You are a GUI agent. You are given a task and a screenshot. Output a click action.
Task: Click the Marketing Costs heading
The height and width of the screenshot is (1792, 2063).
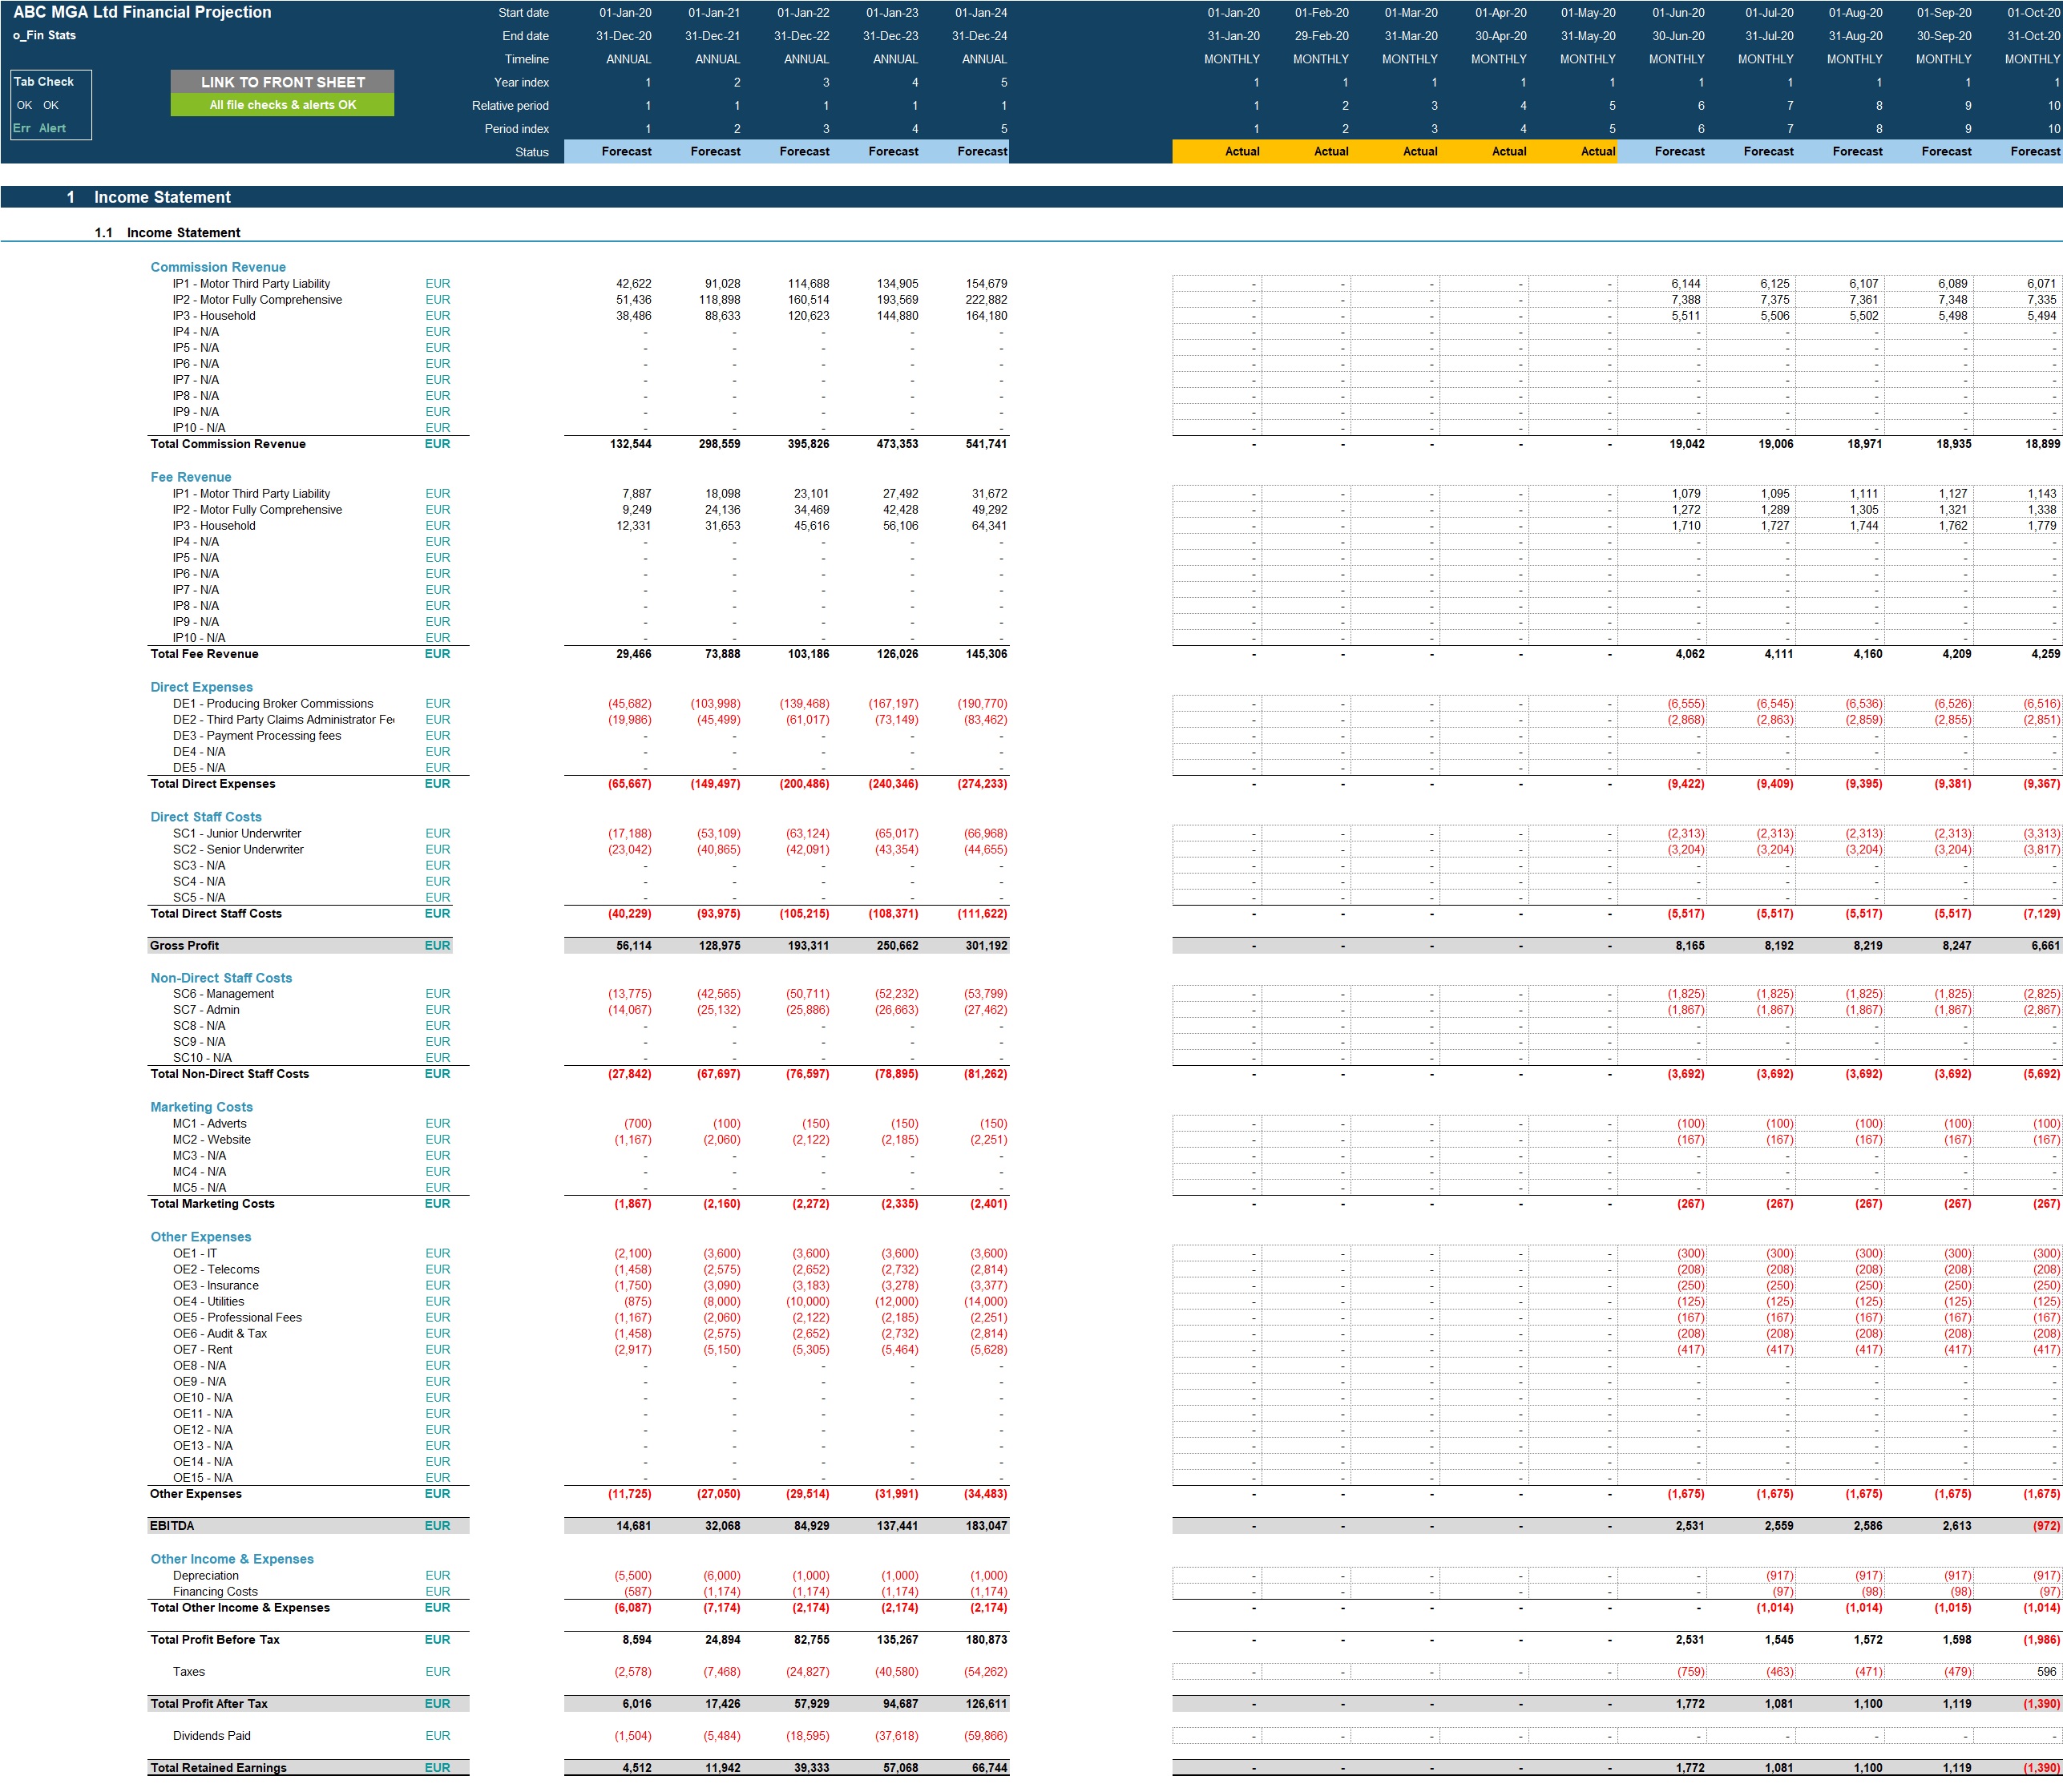click(x=201, y=1107)
